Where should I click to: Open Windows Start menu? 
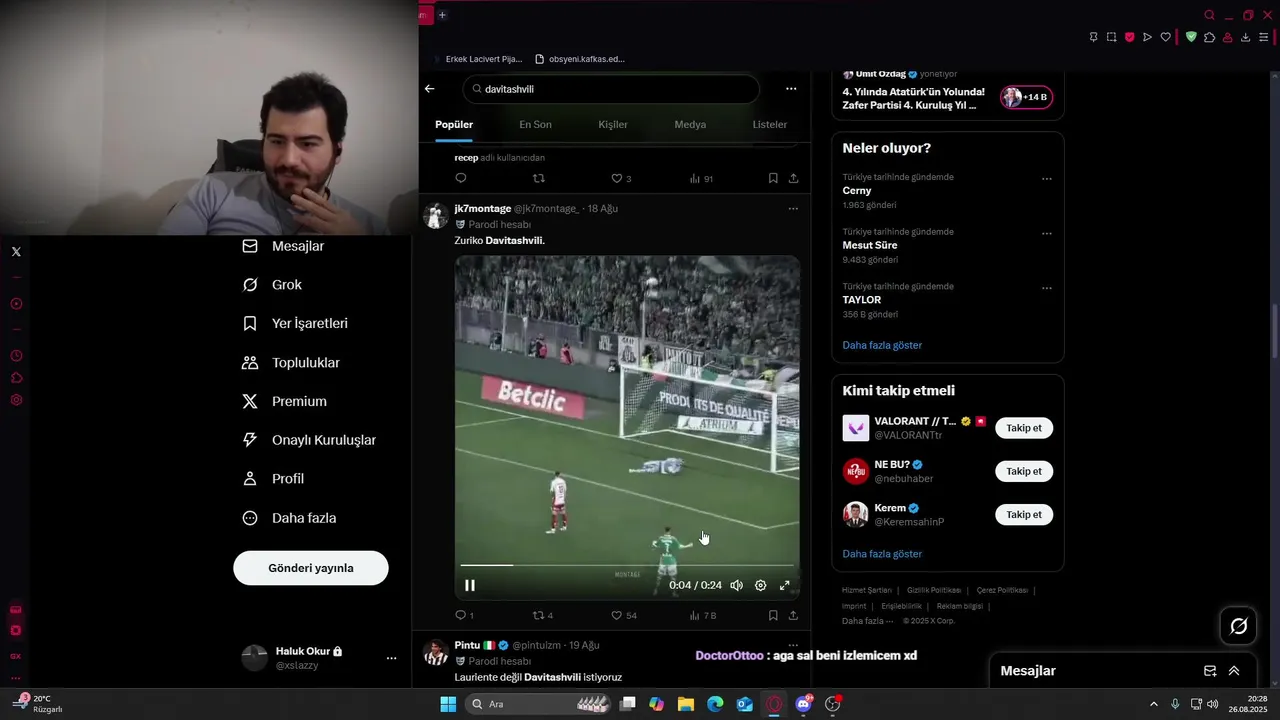[448, 704]
